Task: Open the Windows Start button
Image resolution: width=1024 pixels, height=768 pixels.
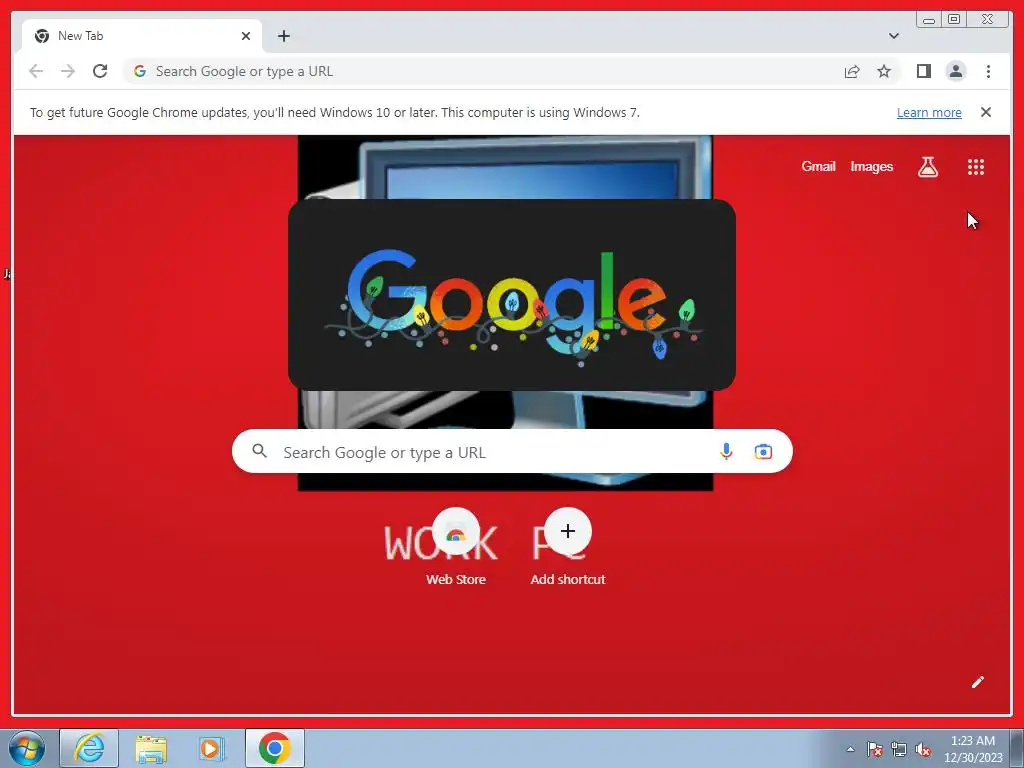Action: pyautogui.click(x=27, y=748)
